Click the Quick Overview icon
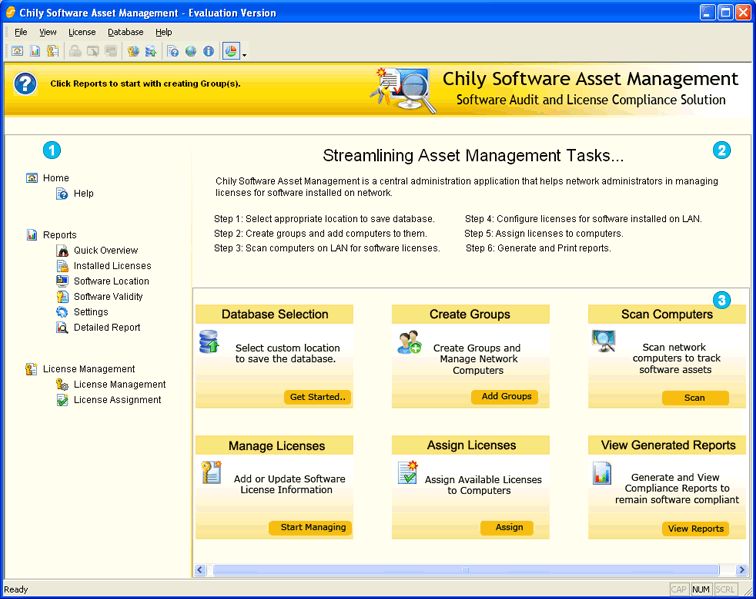The height and width of the screenshot is (599, 756). pos(62,250)
